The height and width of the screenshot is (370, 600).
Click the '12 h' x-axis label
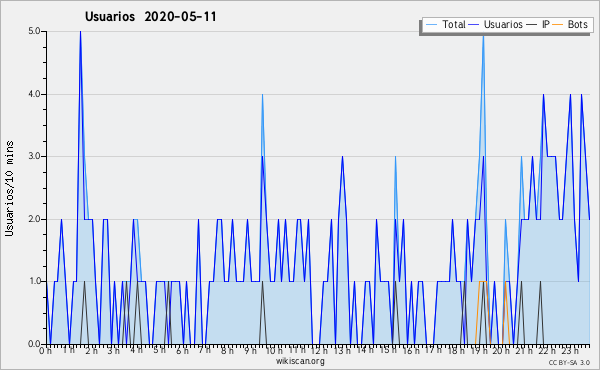coord(319,350)
